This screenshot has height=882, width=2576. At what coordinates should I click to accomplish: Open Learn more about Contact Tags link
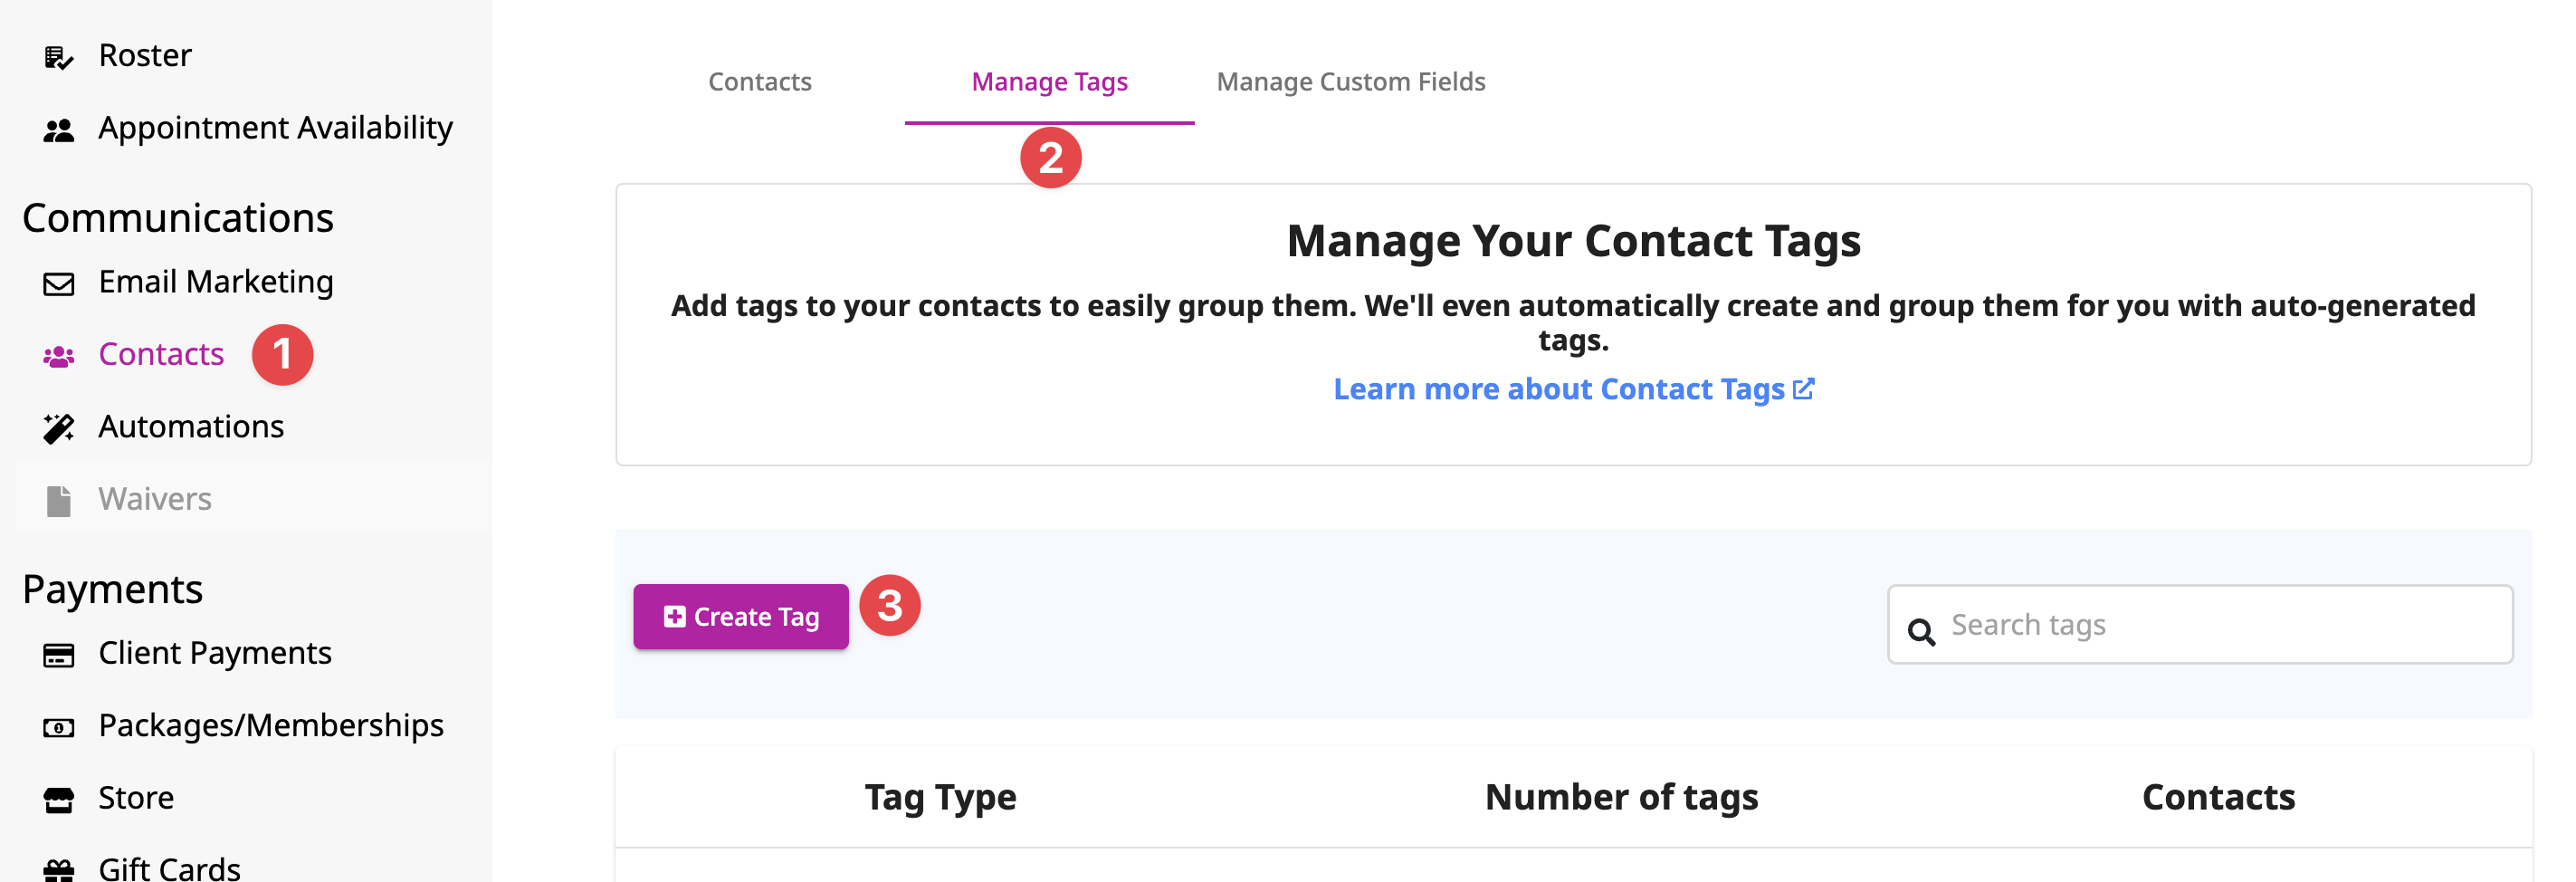point(1573,389)
